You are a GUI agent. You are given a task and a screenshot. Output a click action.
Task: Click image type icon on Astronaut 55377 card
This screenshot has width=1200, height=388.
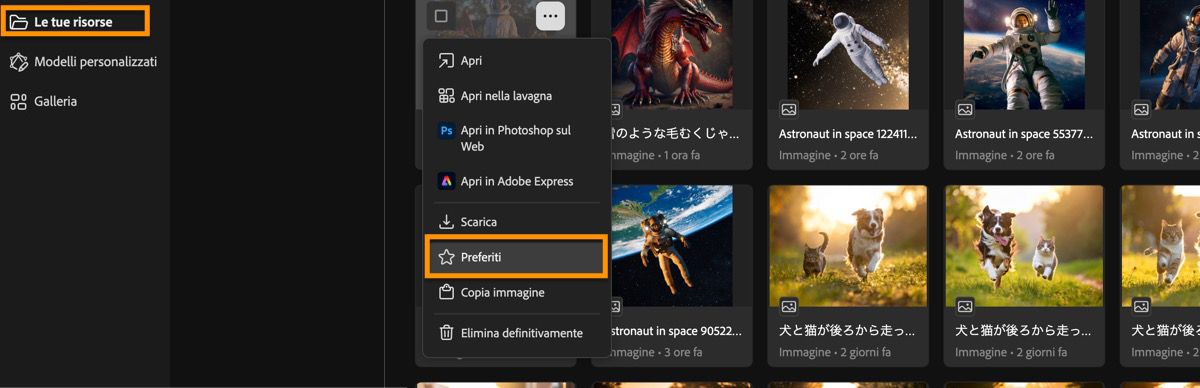965,109
